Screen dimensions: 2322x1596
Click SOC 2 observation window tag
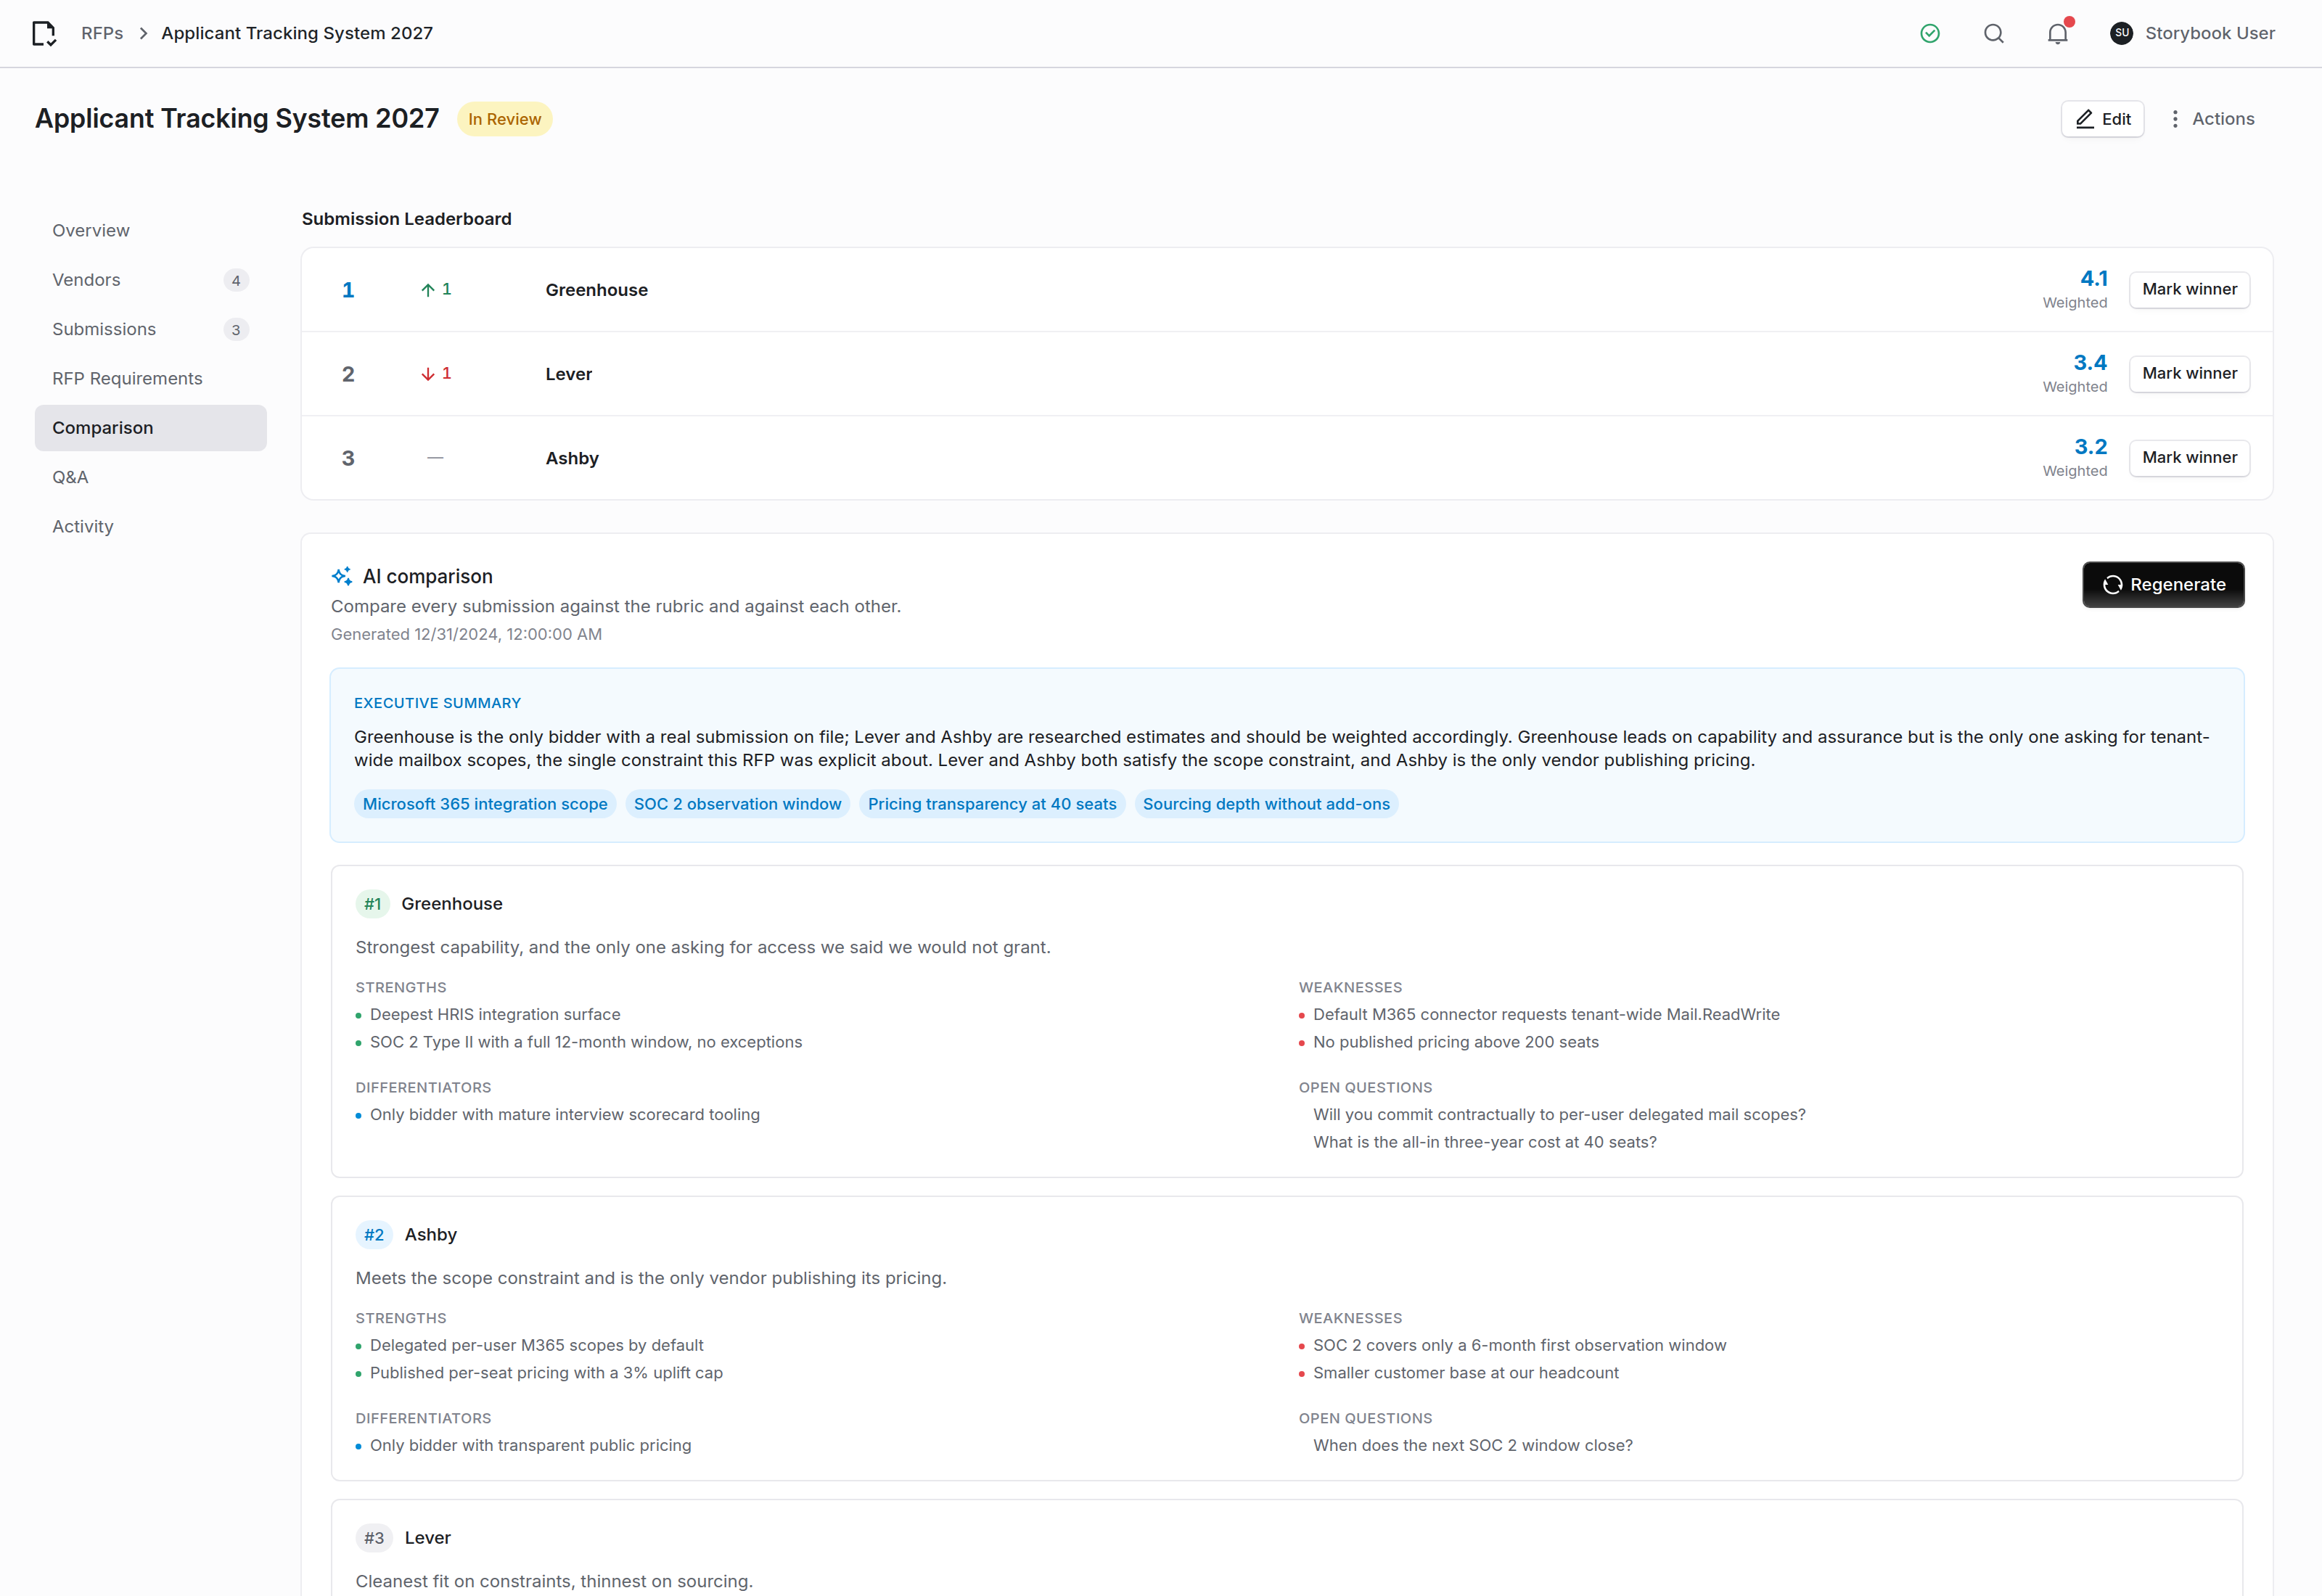[x=737, y=804]
